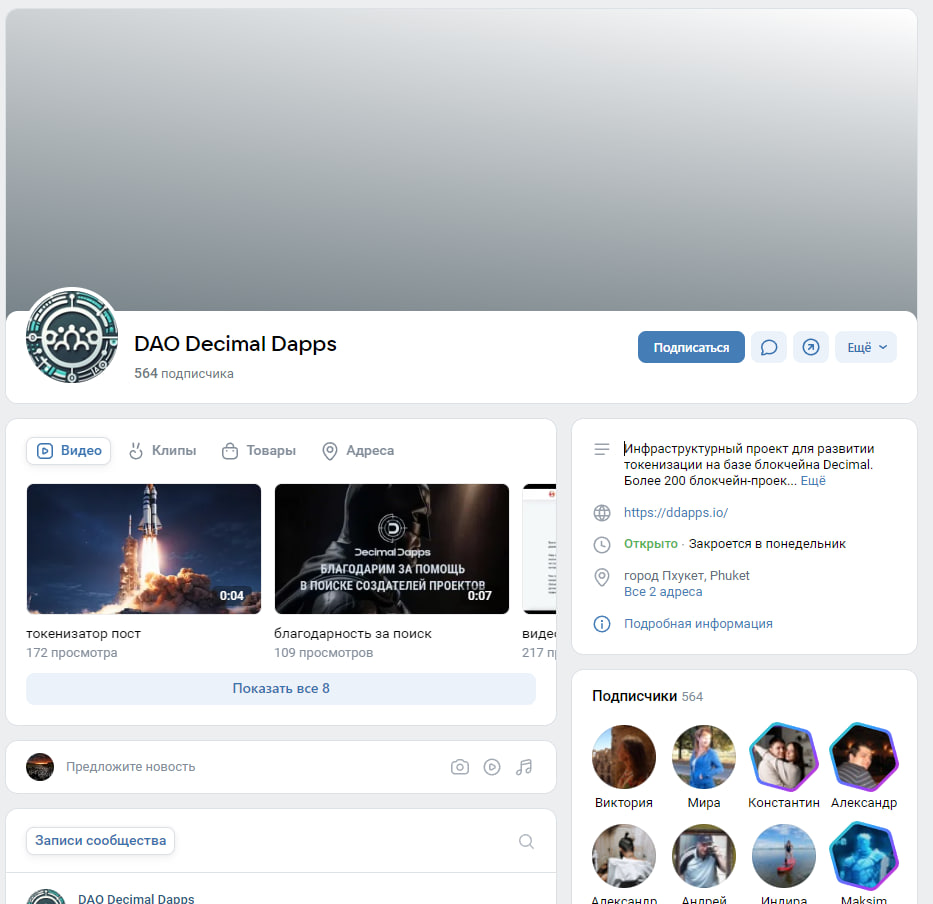This screenshot has width=933, height=904.
Task: Open the photo upload icon in post field
Action: 460,767
